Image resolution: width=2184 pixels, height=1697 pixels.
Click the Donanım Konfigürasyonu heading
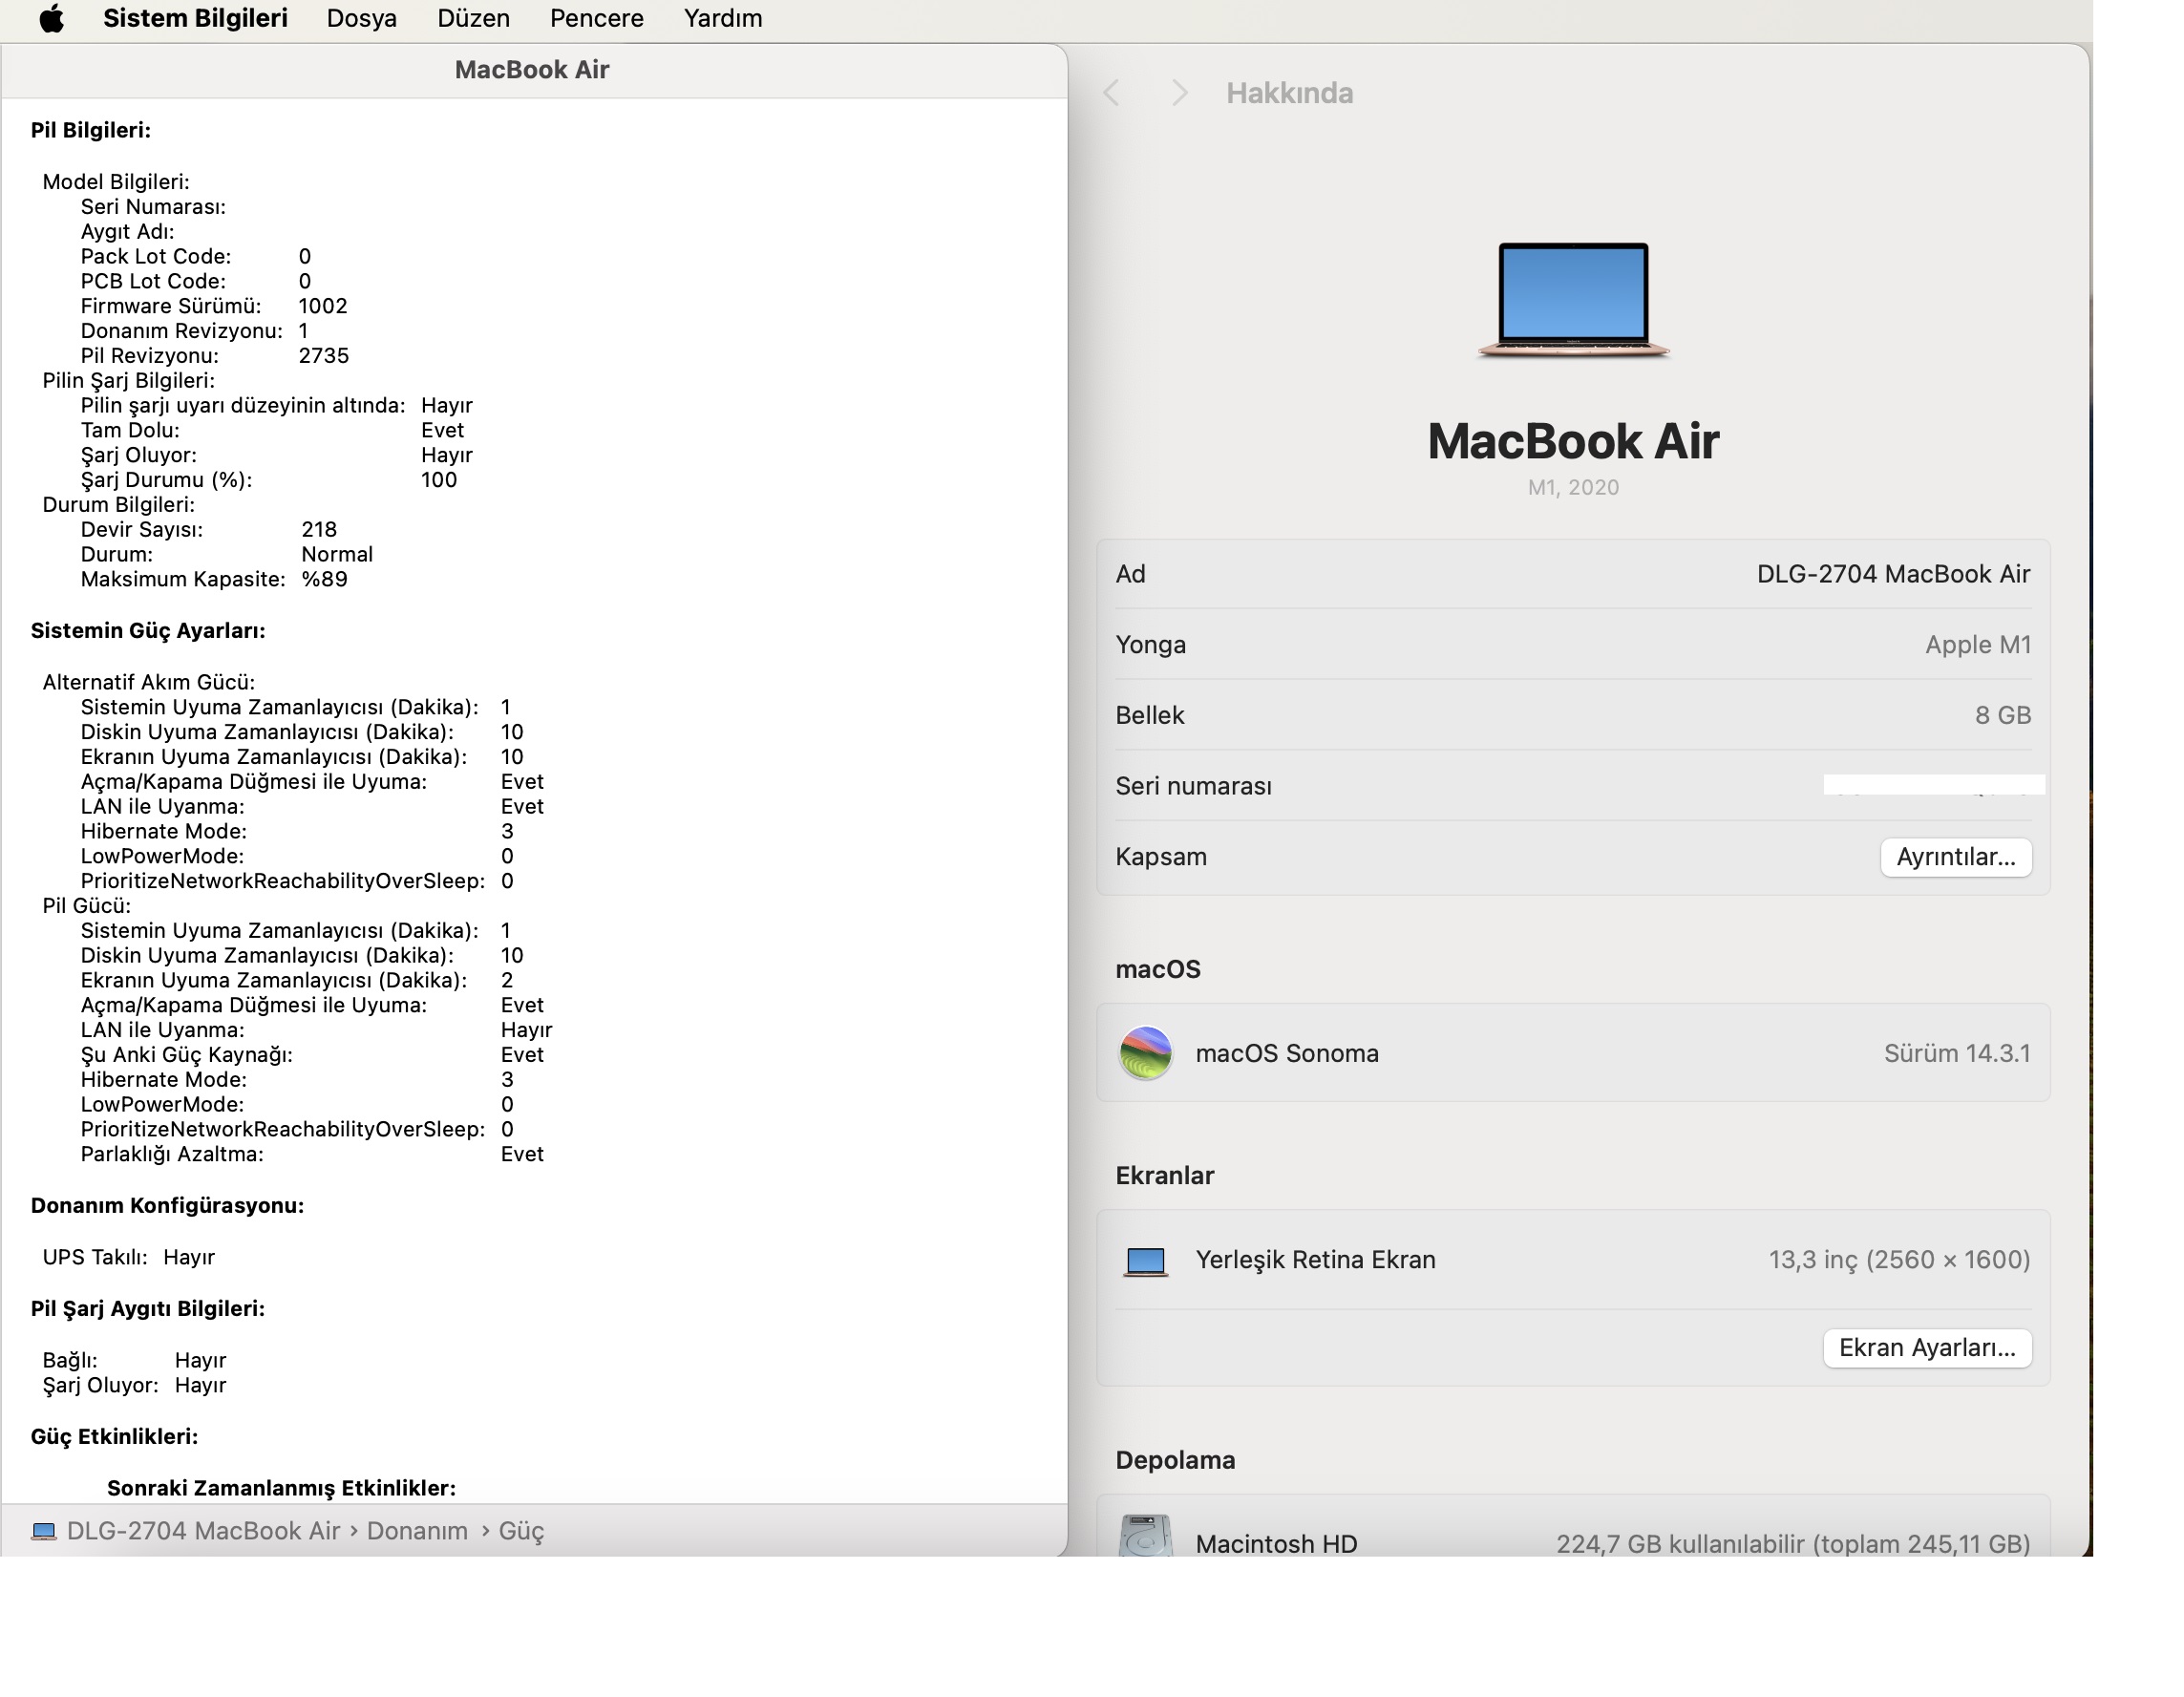tap(167, 1206)
